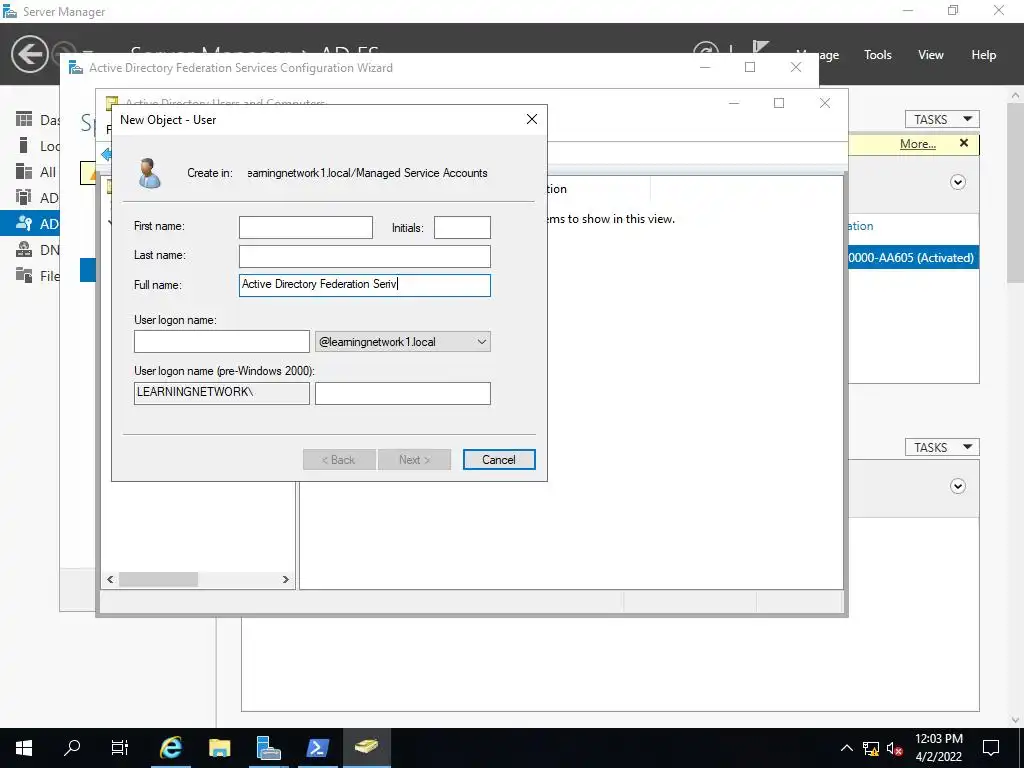Click the tree pane right scroll arrow
Image resolution: width=1024 pixels, height=768 pixels.
285,579
